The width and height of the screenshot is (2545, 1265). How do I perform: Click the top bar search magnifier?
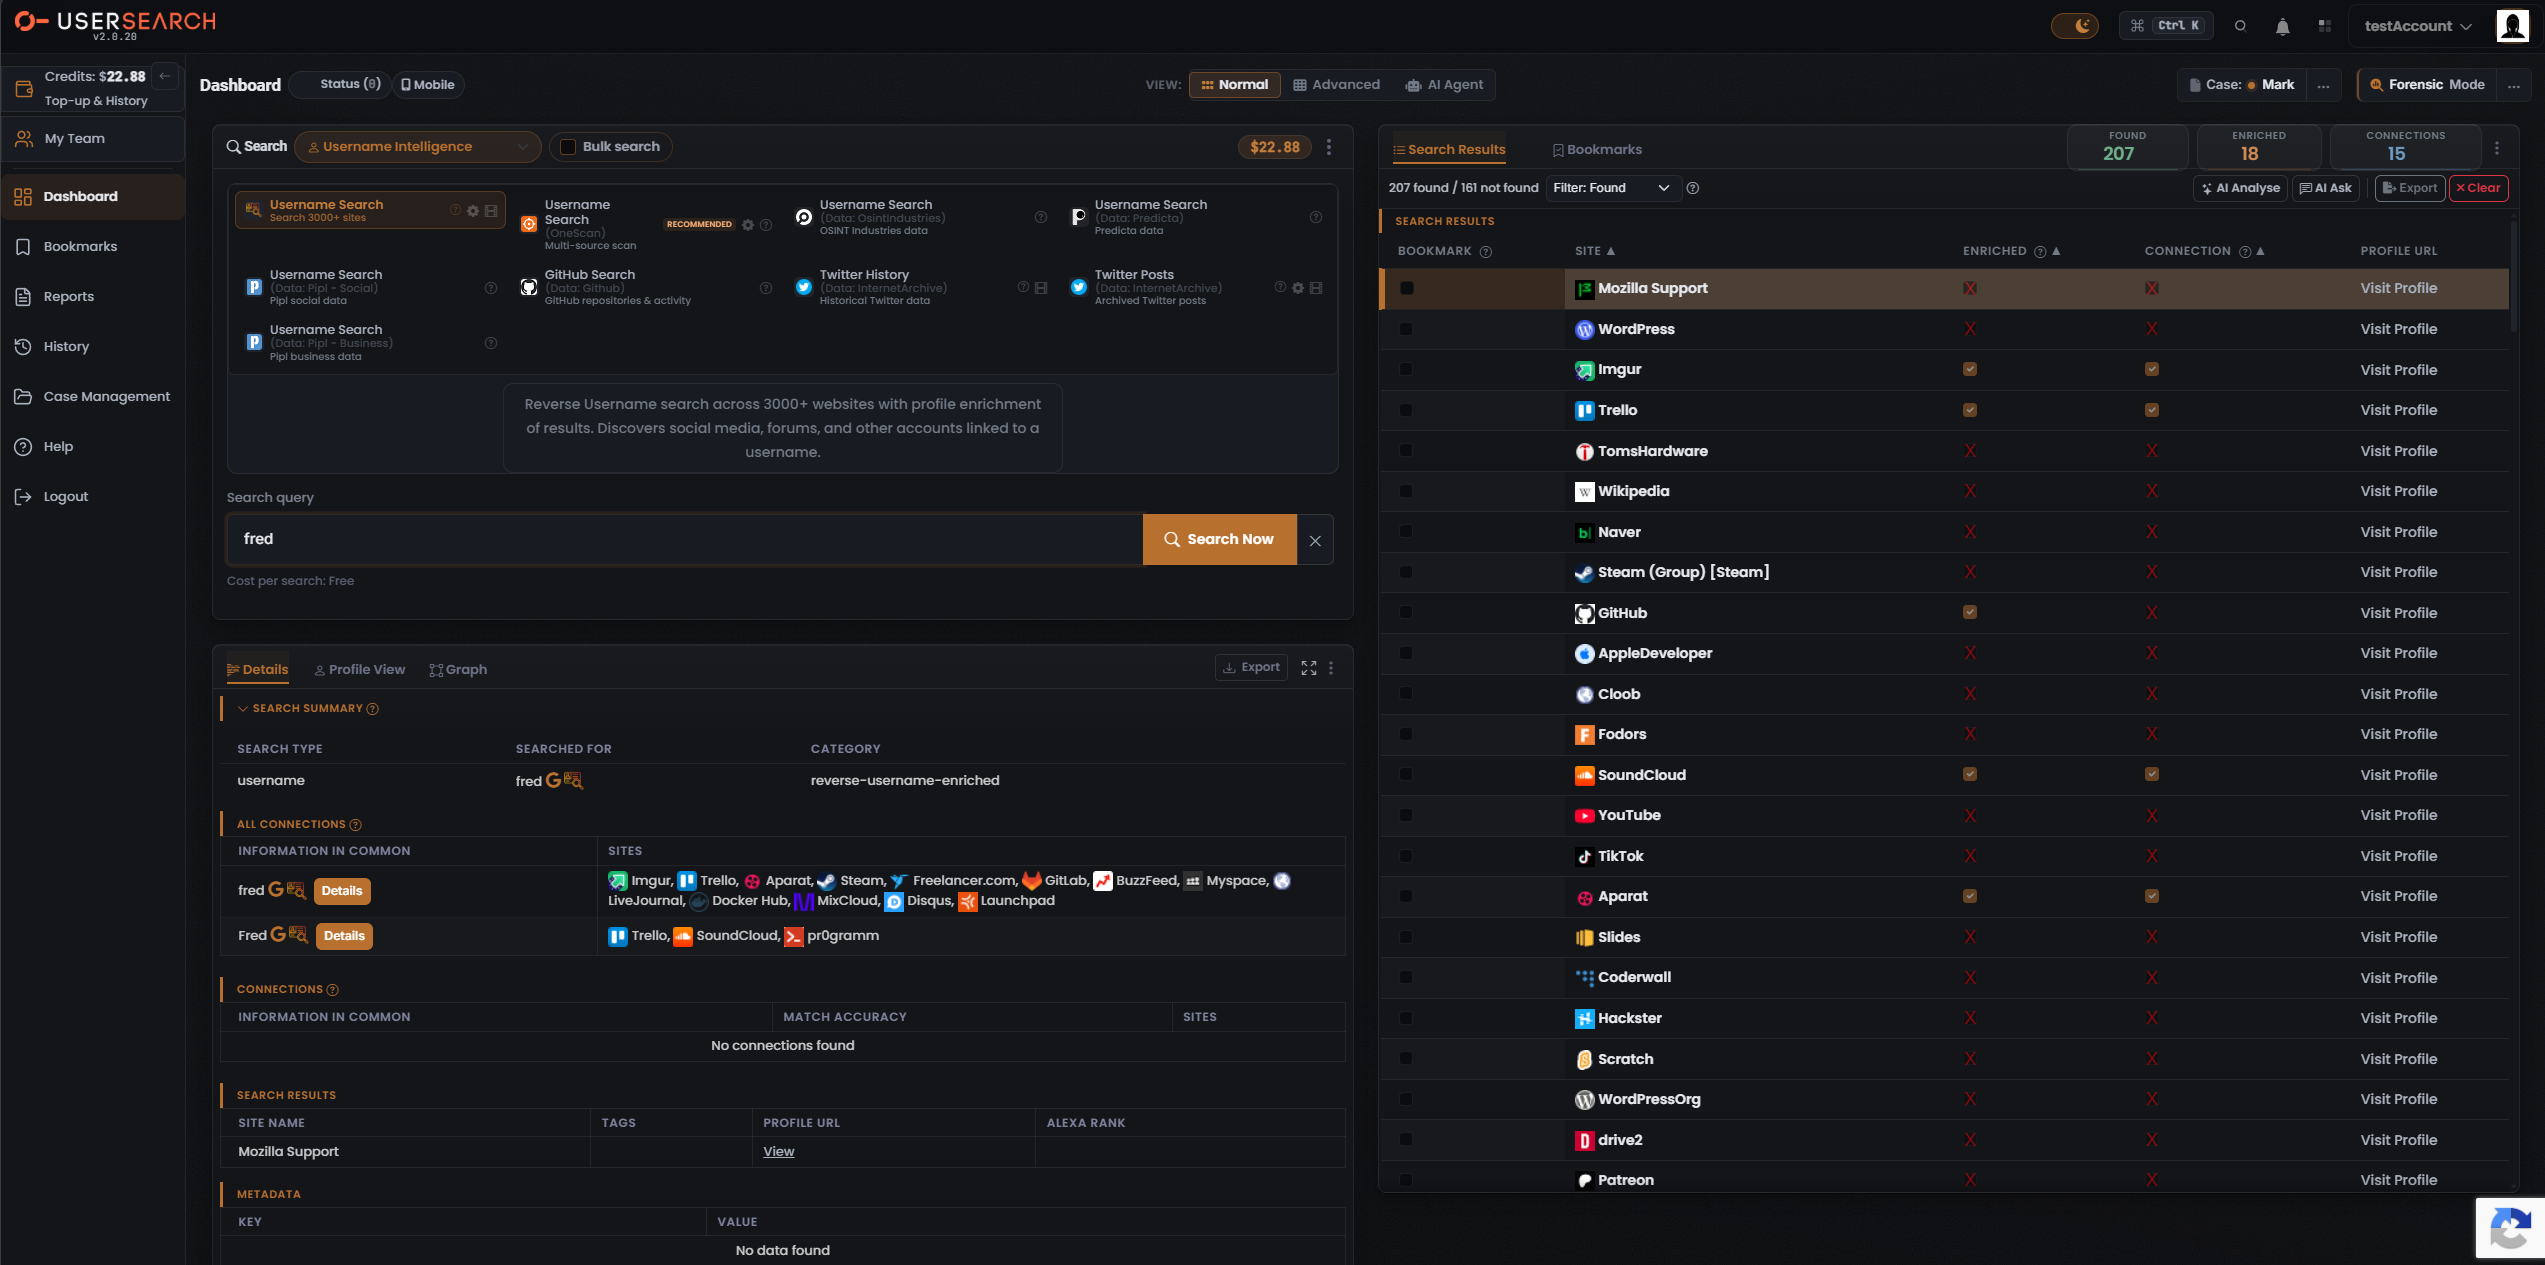pyautogui.click(x=2240, y=26)
